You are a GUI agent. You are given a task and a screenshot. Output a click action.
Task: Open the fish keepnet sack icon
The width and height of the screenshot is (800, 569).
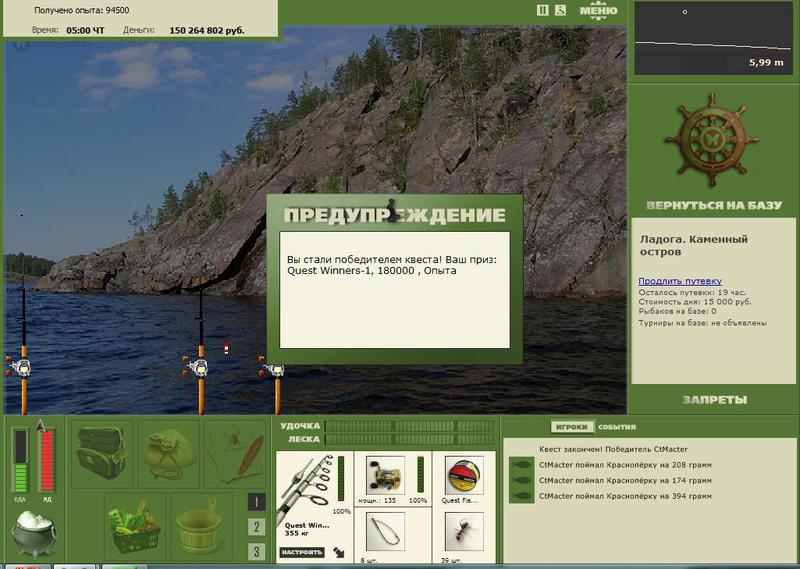[169, 453]
